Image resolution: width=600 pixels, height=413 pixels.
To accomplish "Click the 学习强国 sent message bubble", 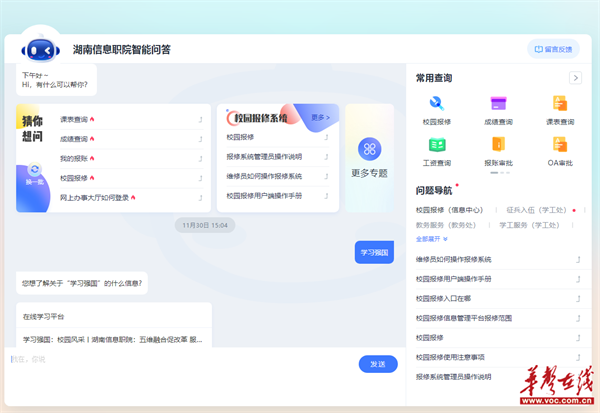I will [374, 252].
